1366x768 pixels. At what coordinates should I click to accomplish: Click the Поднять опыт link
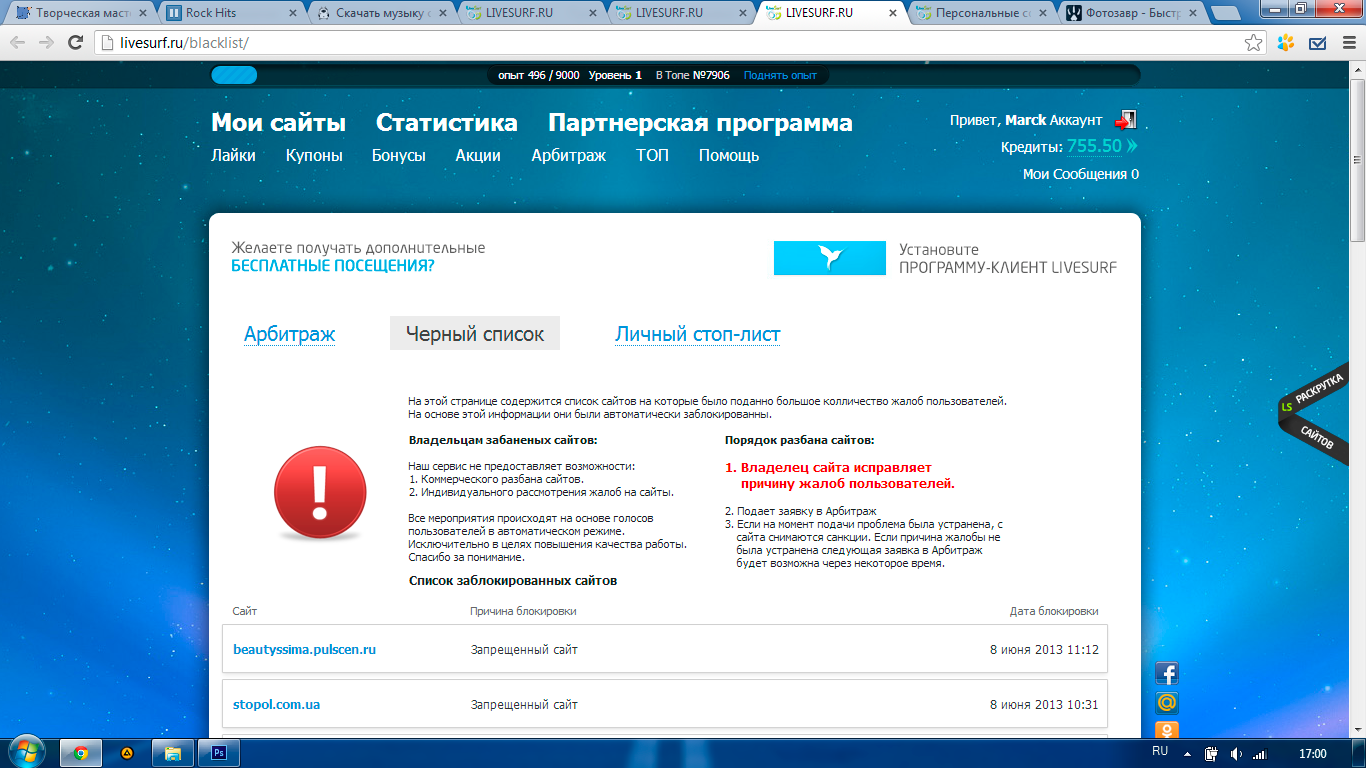tap(780, 75)
